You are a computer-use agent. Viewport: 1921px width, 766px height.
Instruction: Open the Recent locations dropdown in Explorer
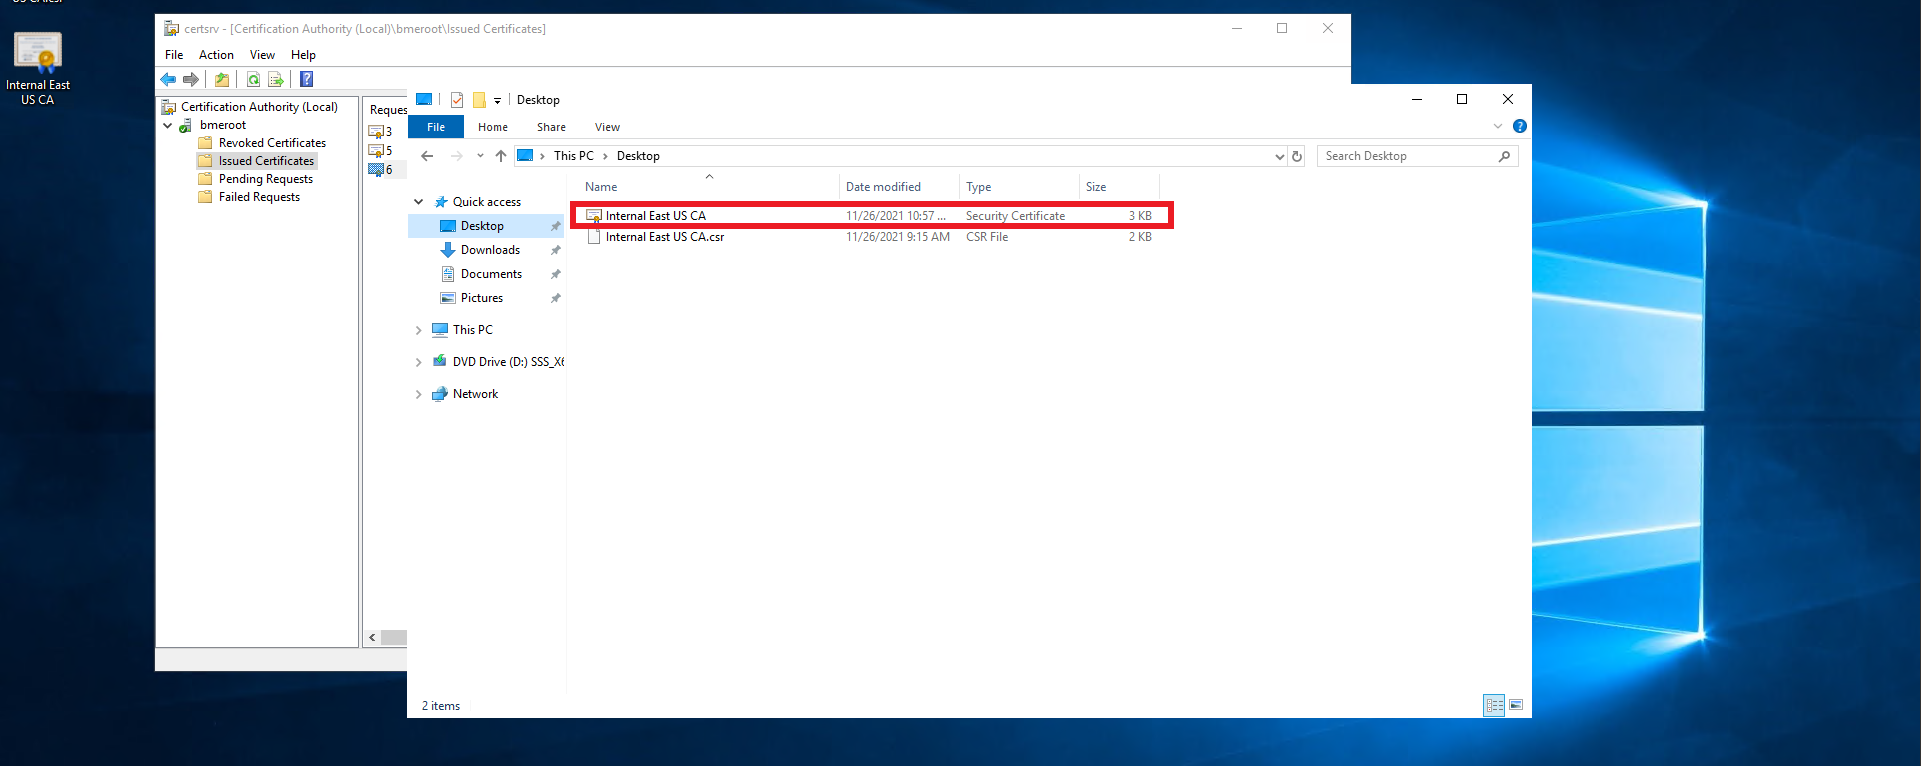pos(480,156)
